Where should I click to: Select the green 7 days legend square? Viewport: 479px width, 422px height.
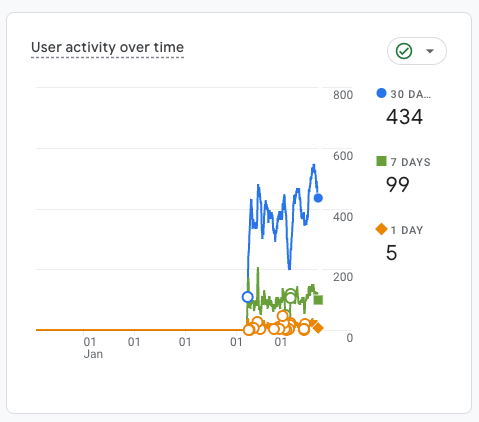click(x=381, y=161)
